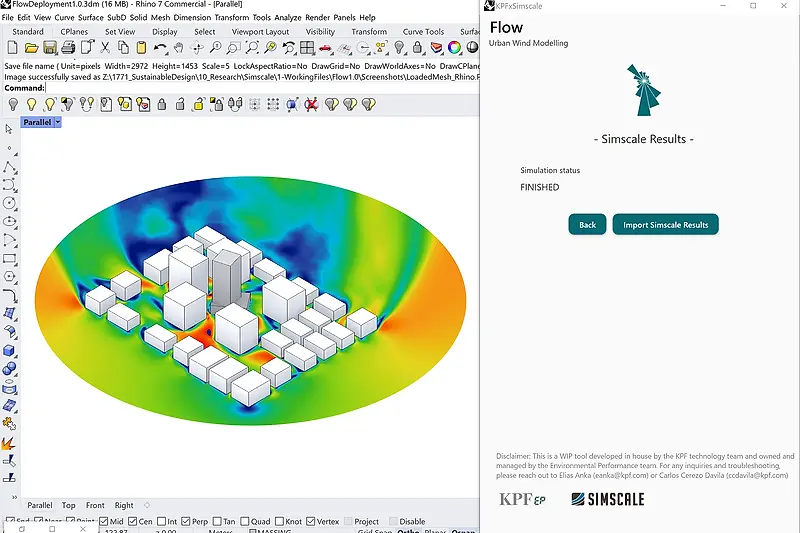Open the Parallel viewport title dropdown arrow
Screen dimensions: 800x533
pos(58,122)
